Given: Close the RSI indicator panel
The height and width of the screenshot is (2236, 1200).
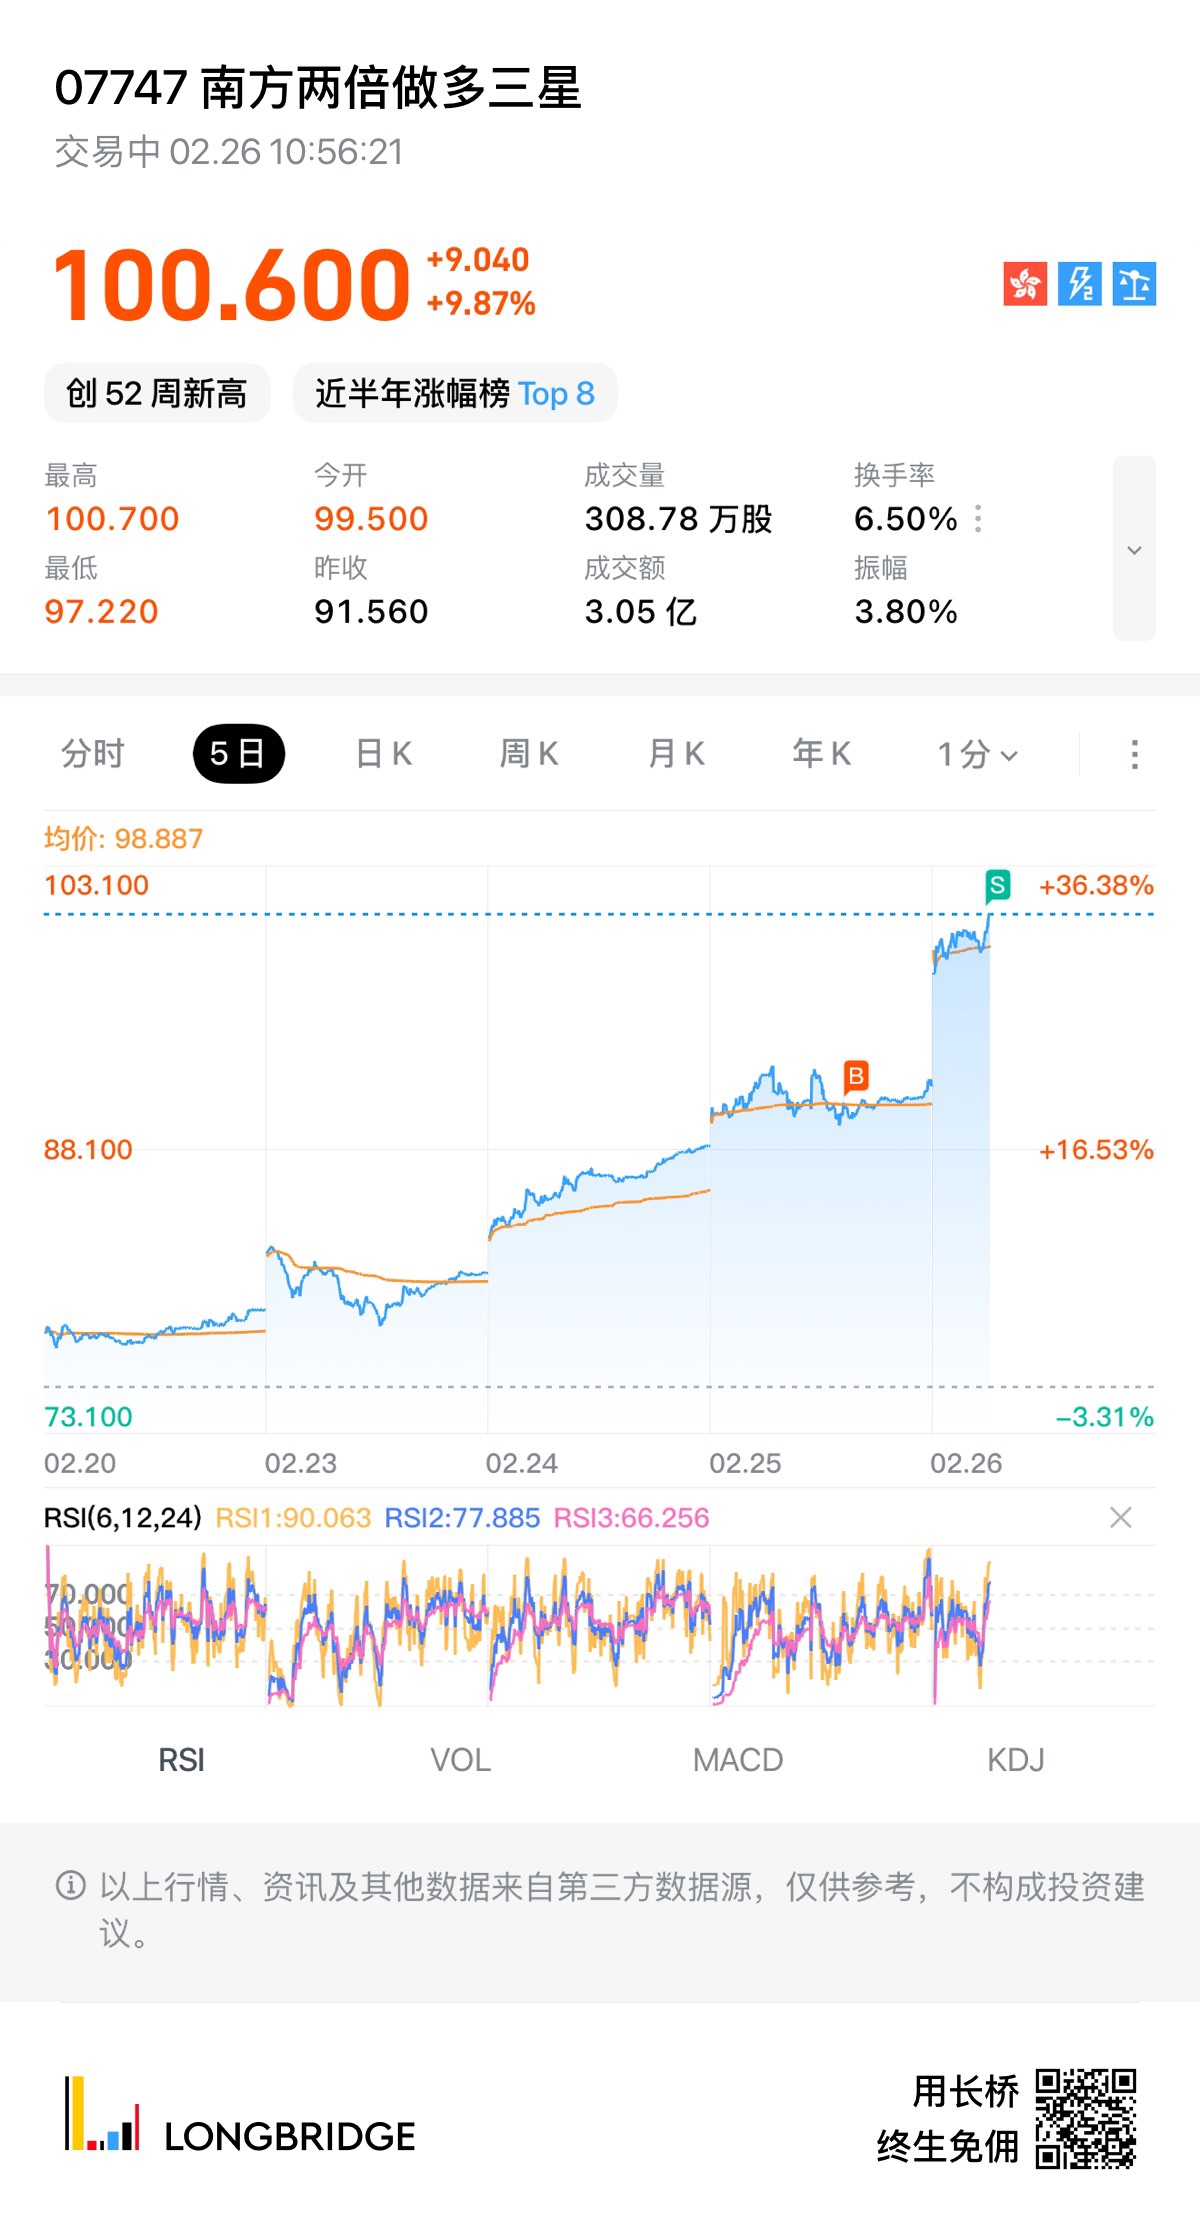Looking at the screenshot, I should 1120,1518.
